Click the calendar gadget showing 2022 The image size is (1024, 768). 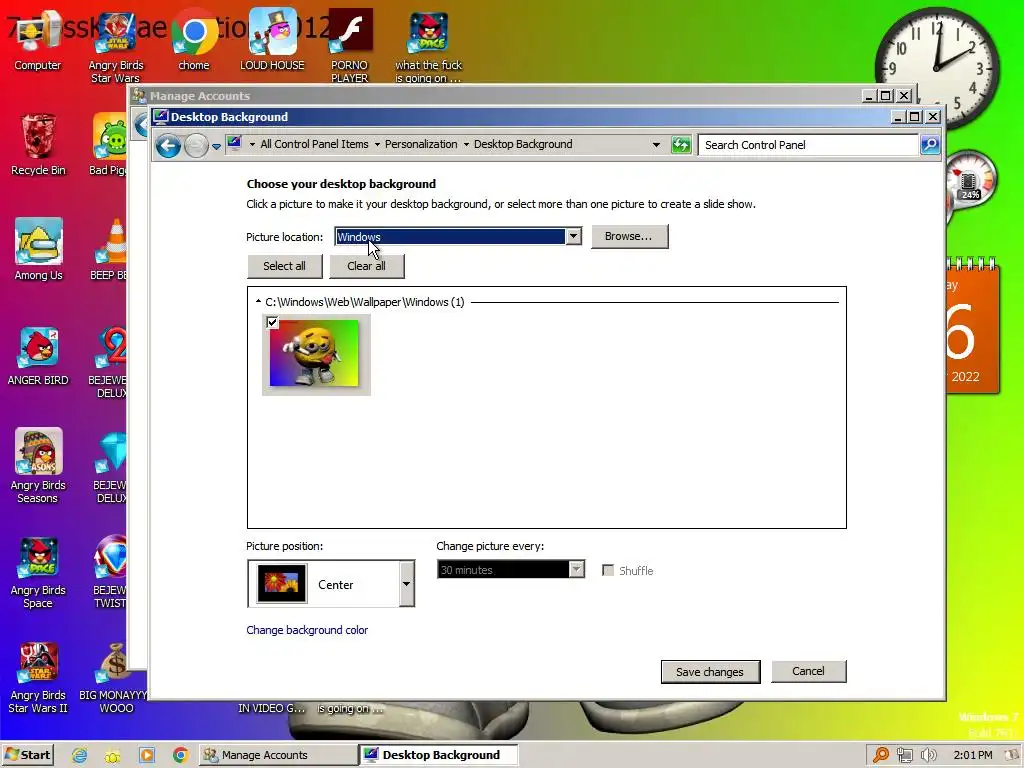(972, 325)
